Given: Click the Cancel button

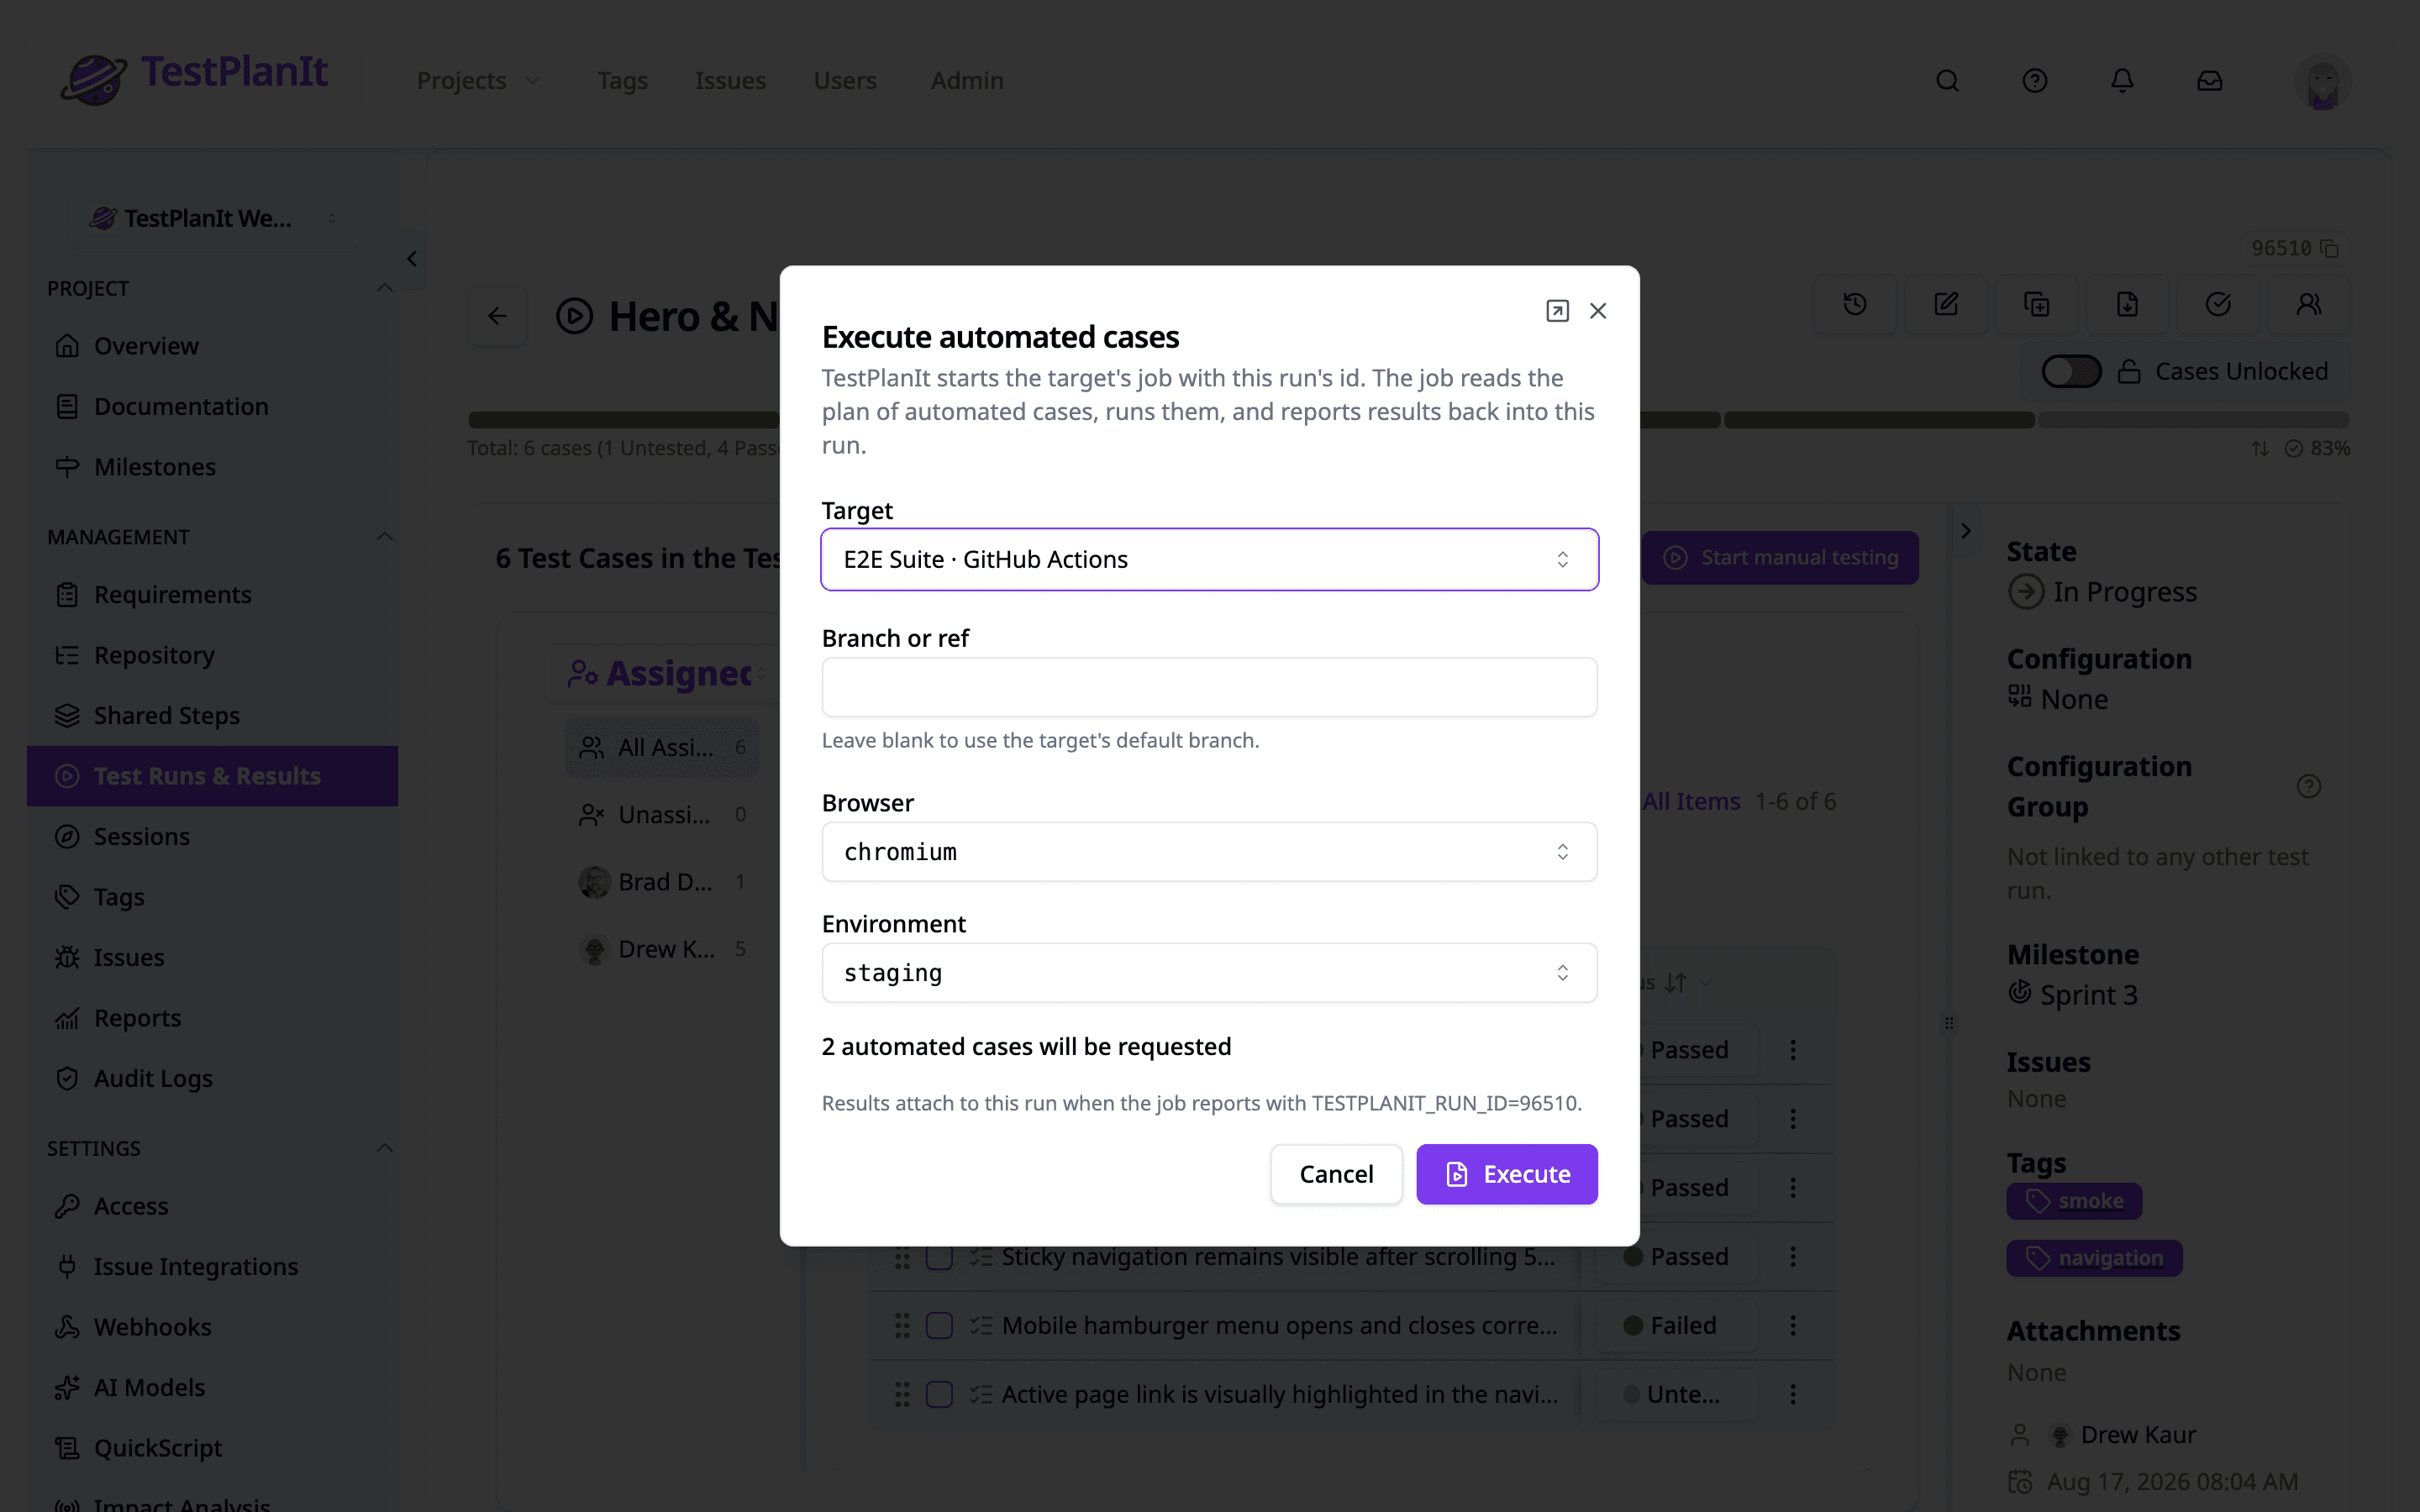Looking at the screenshot, I should pos(1336,1174).
